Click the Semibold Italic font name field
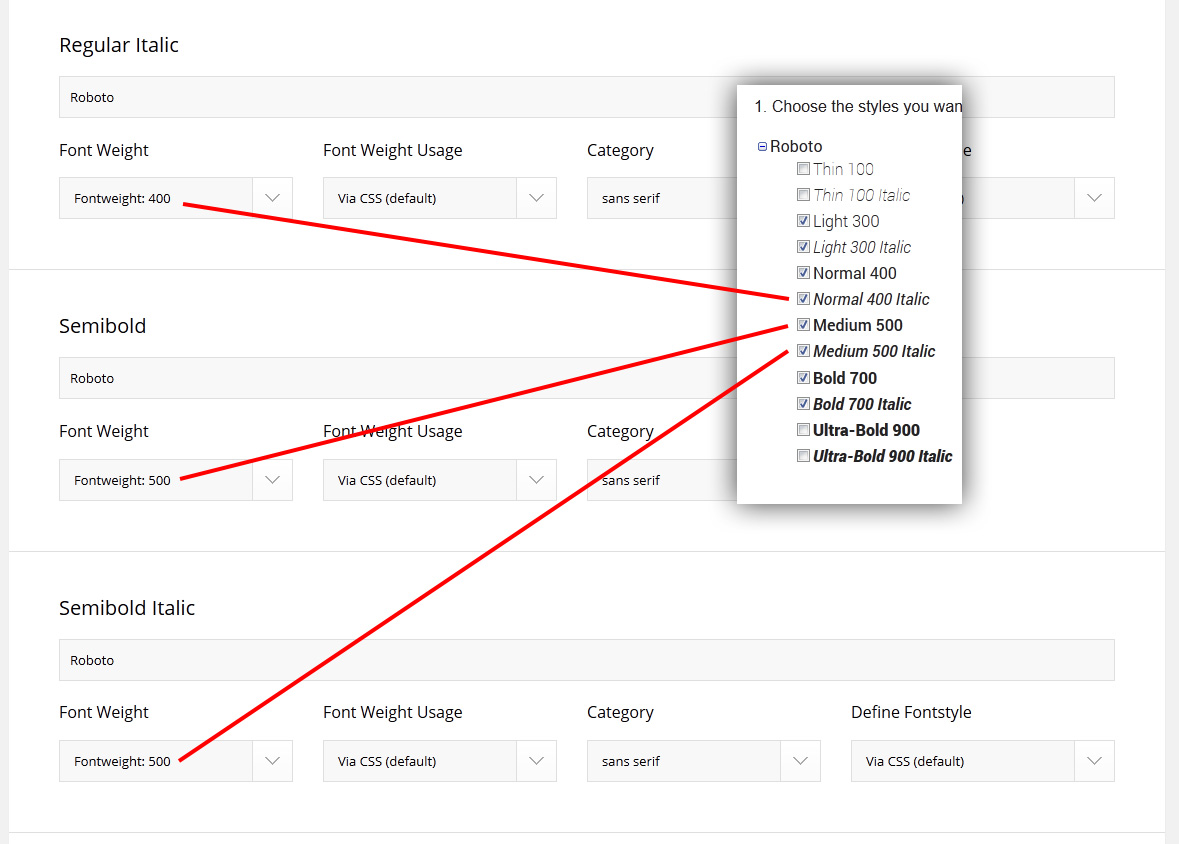Viewport: 1179px width, 844px height. coord(586,660)
